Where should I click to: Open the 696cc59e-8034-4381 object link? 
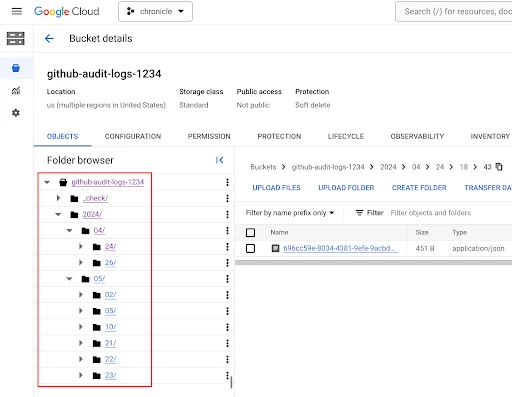[340, 248]
